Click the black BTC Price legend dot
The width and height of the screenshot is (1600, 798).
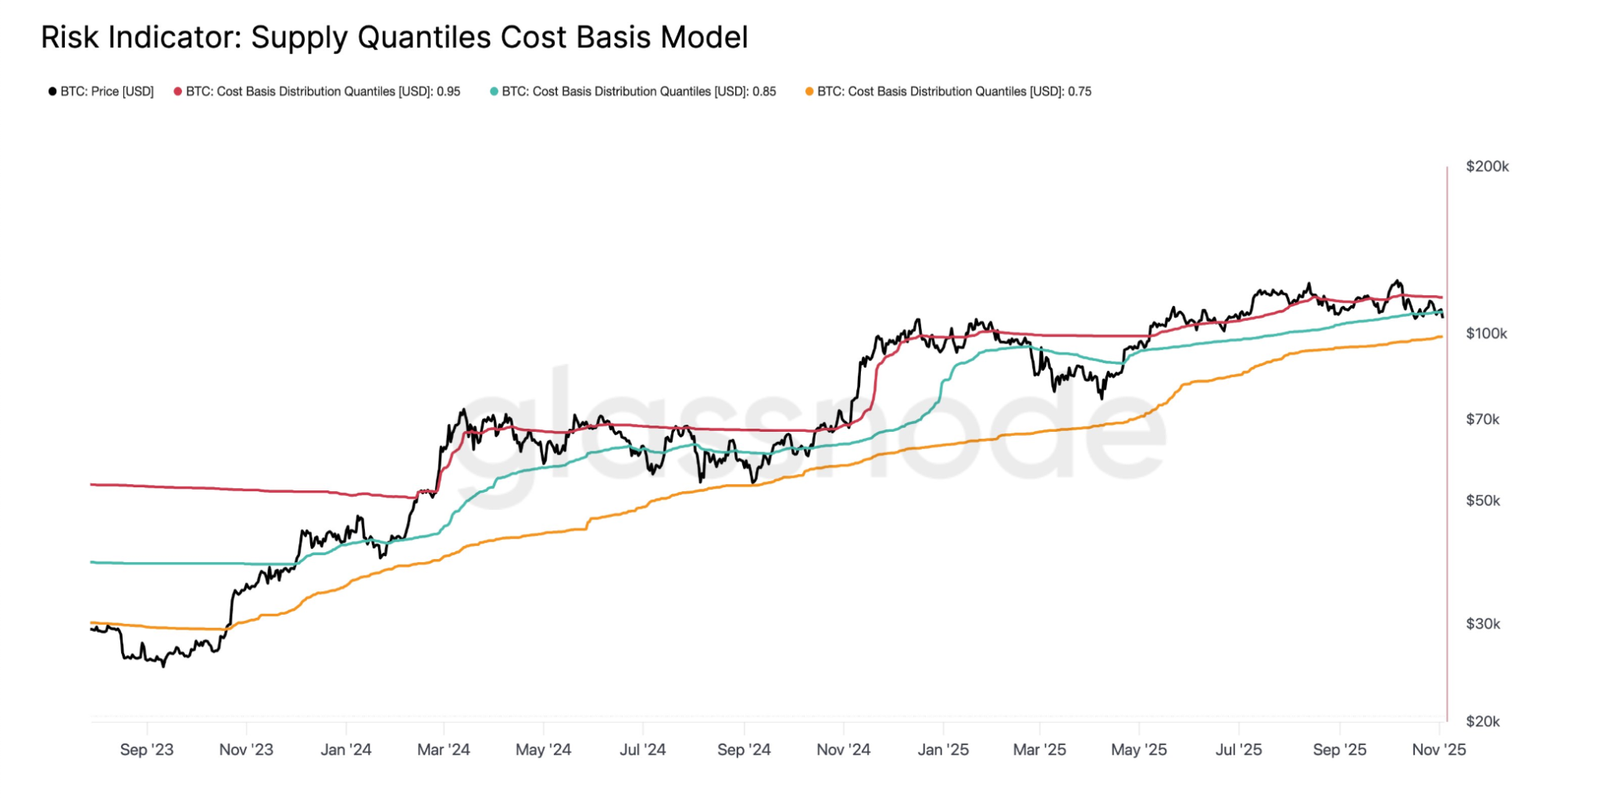point(52,92)
